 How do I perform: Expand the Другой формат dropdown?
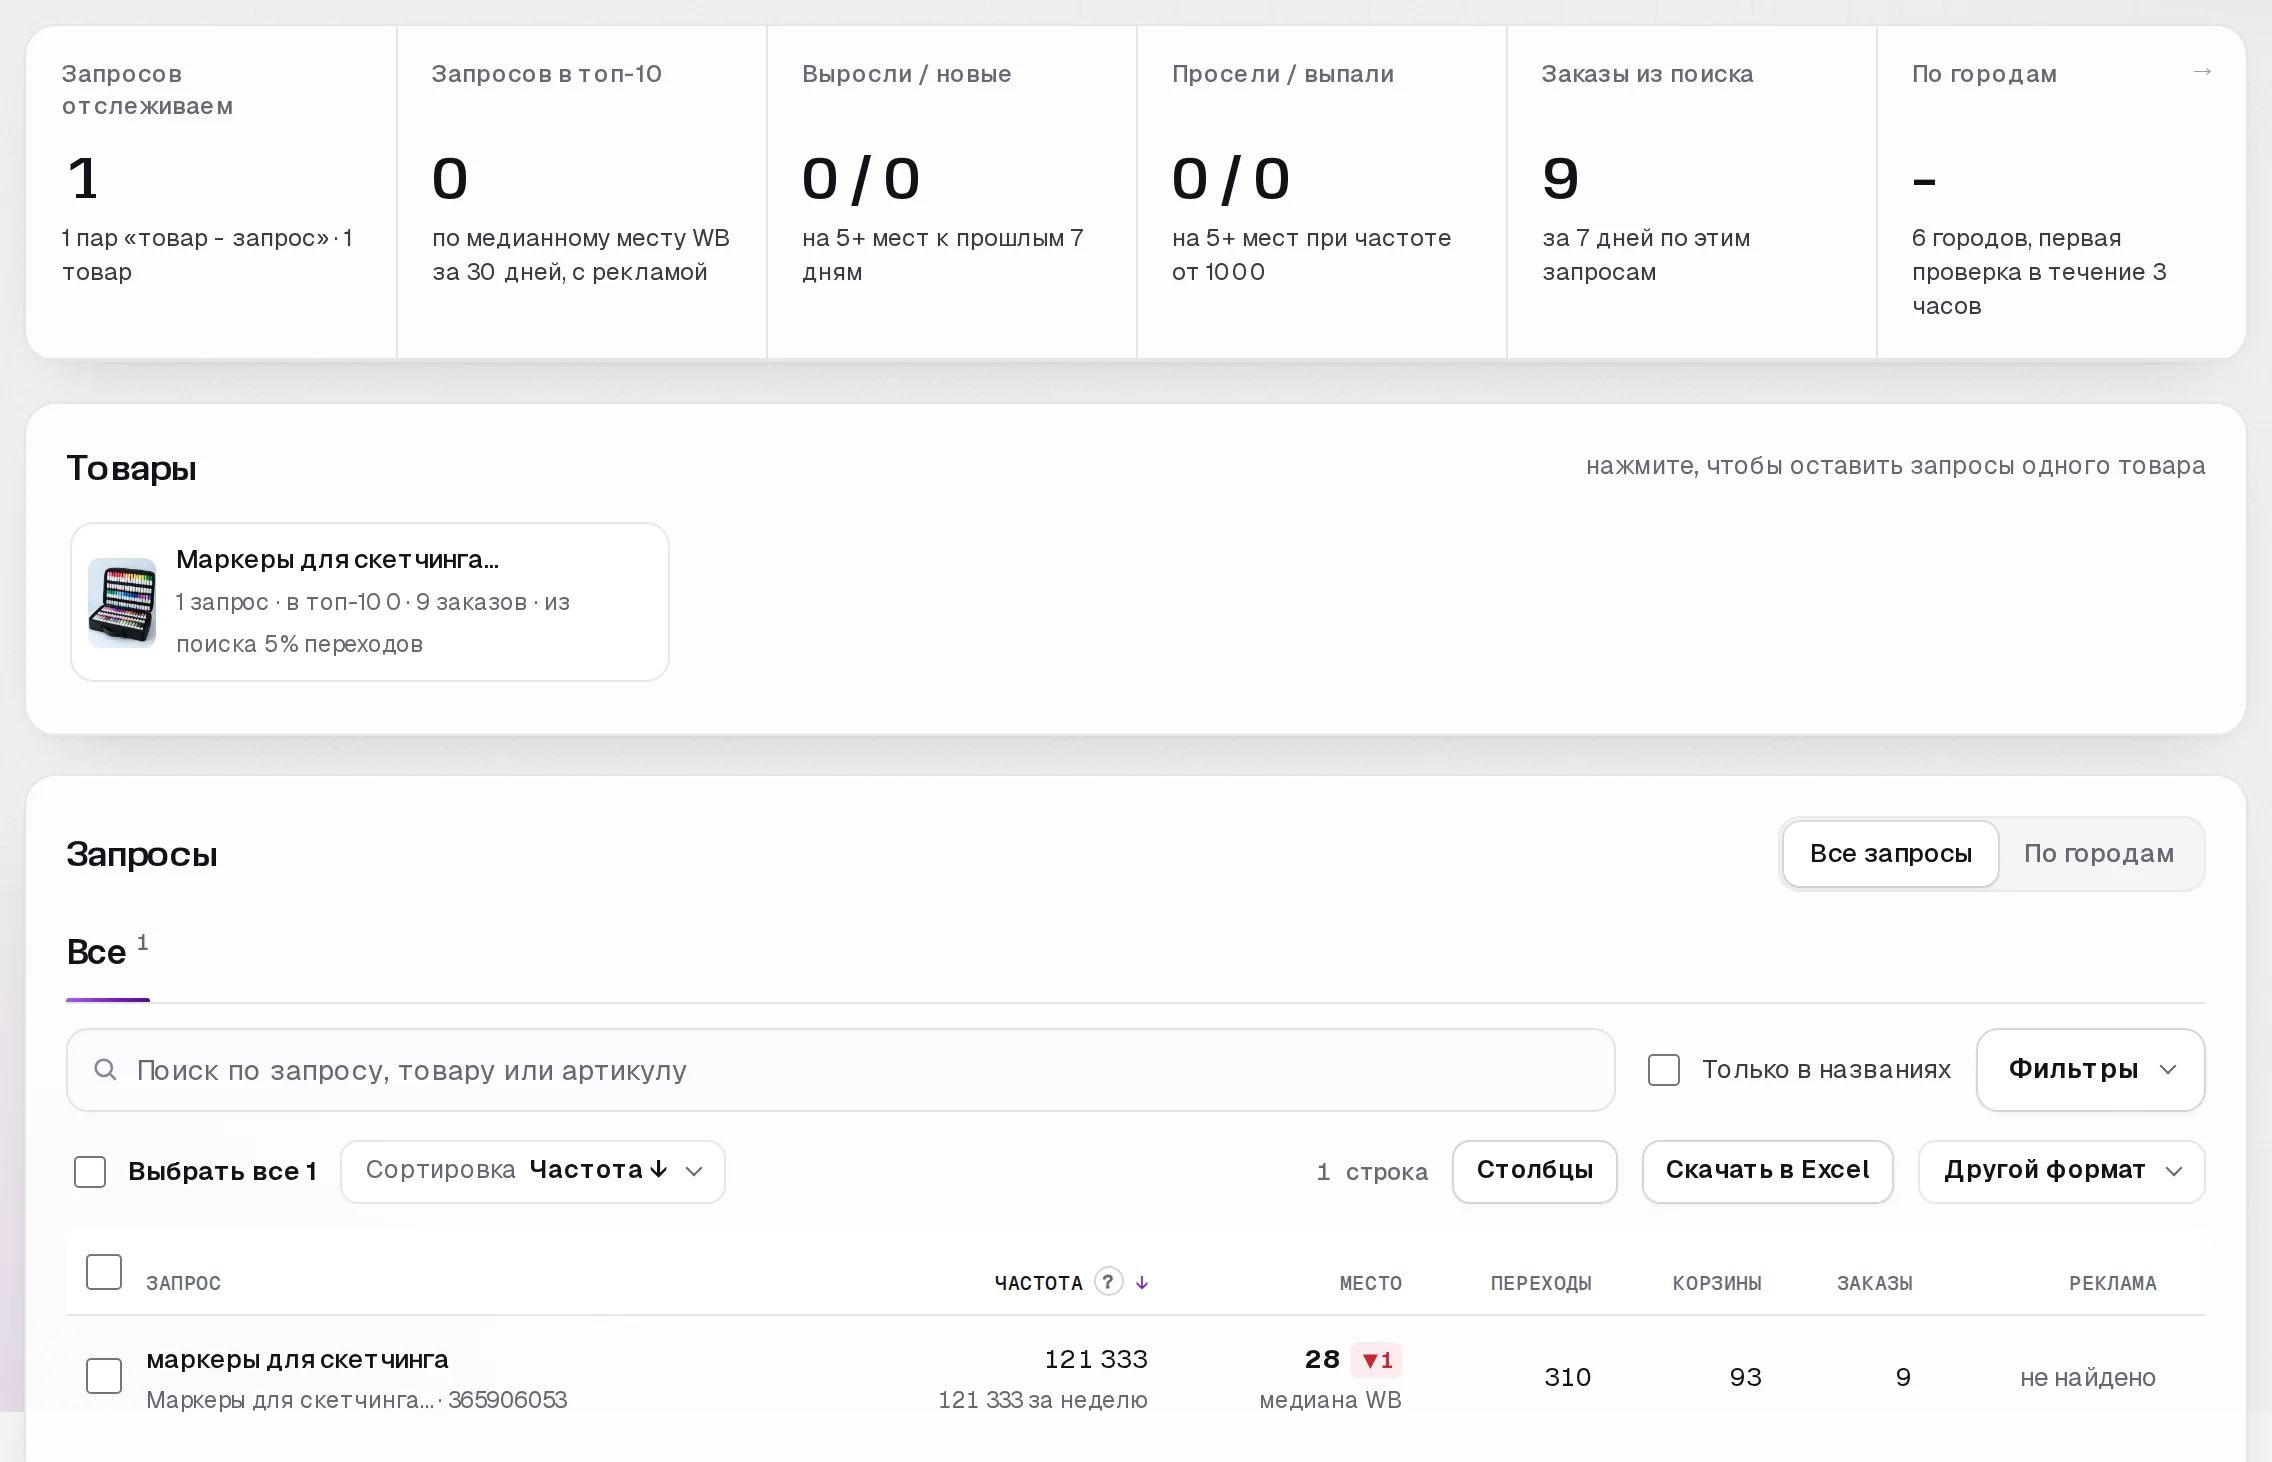(x=2061, y=1171)
